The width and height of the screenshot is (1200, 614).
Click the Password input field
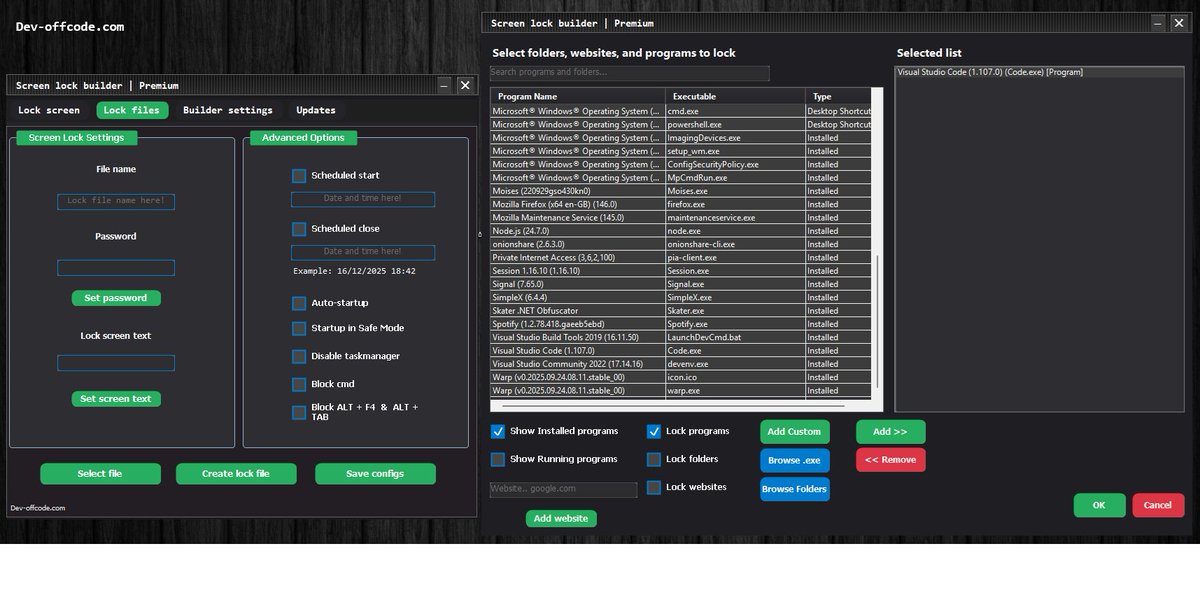pos(116,268)
